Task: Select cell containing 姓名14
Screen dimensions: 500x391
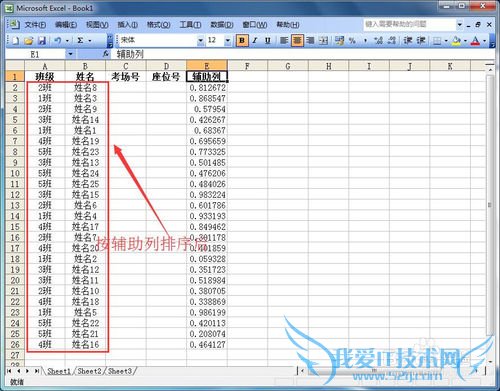Action: 85,120
